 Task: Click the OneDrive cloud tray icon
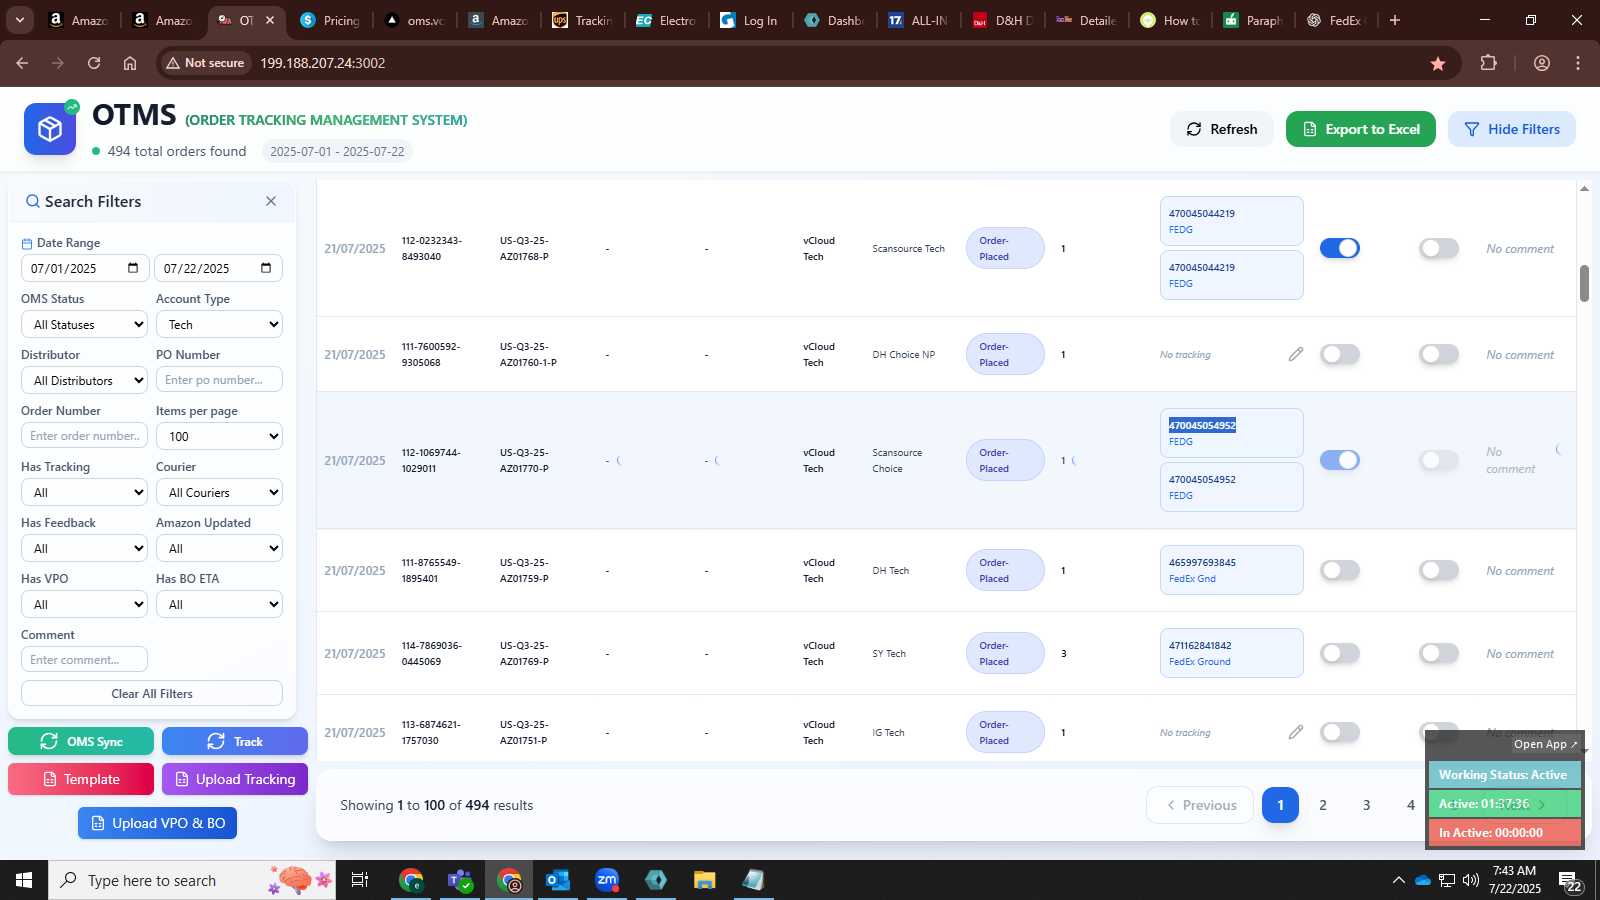point(1422,880)
